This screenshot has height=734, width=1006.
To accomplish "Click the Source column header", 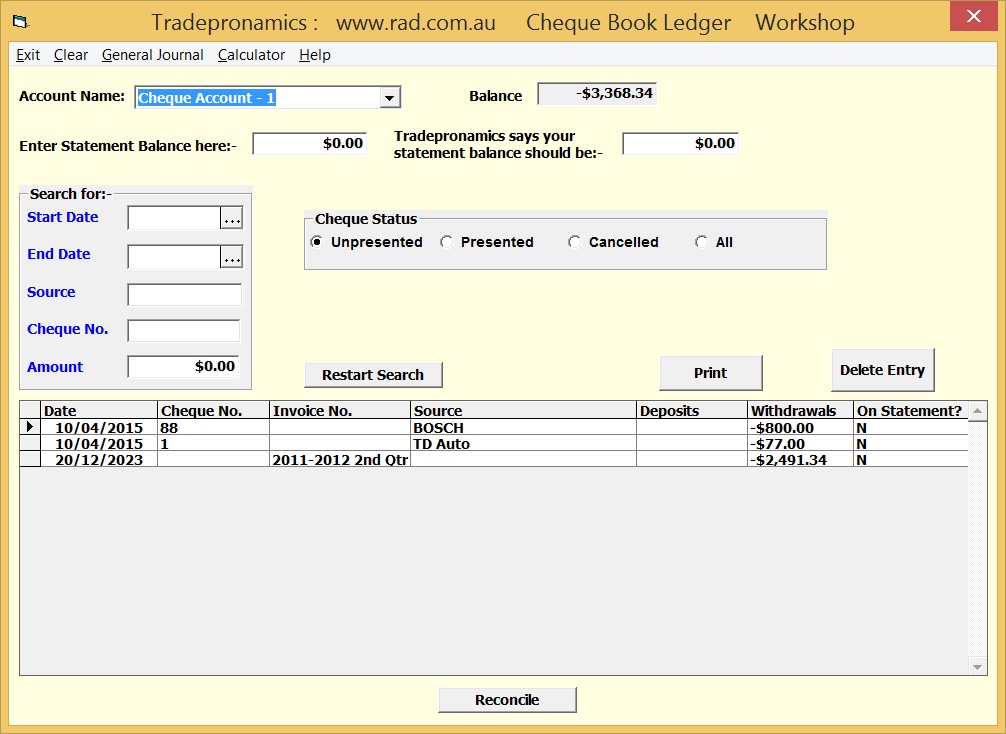I will [x=524, y=411].
